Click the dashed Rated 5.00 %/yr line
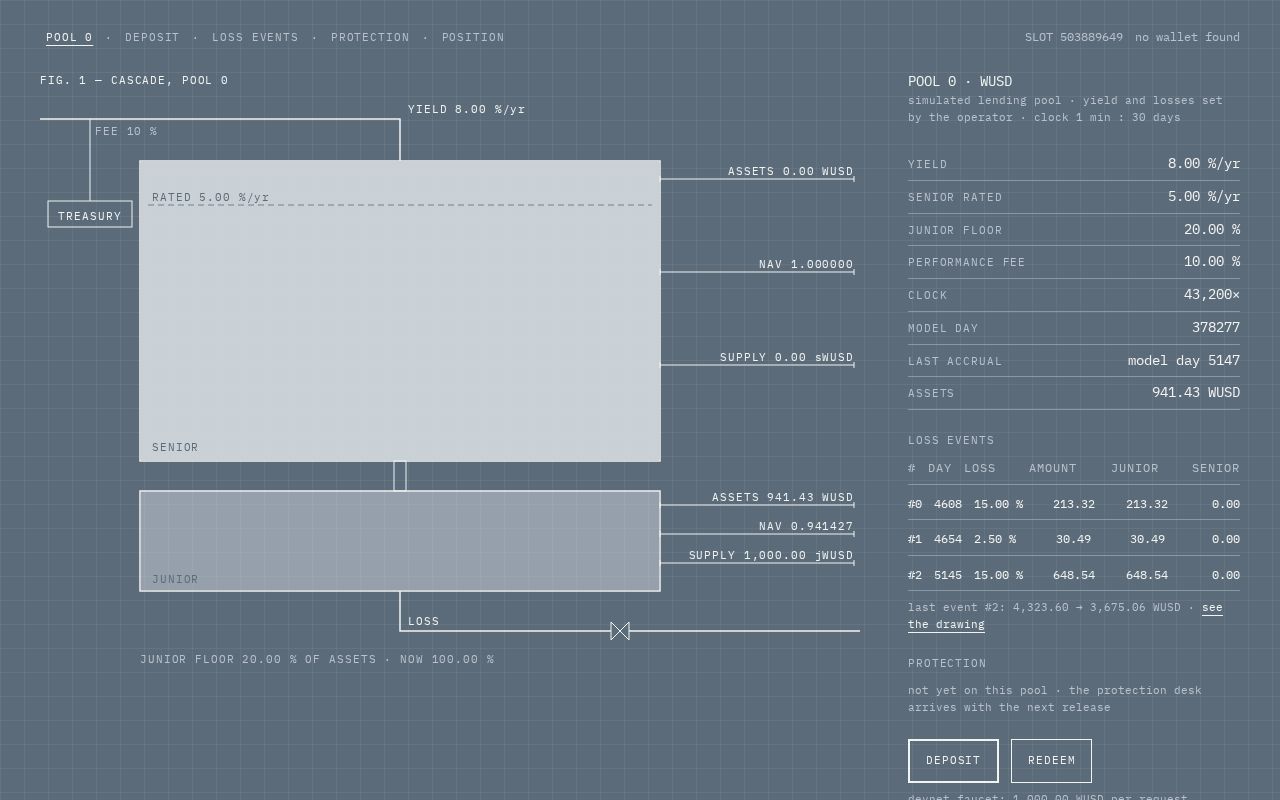This screenshot has width=1280, height=800. [x=400, y=205]
